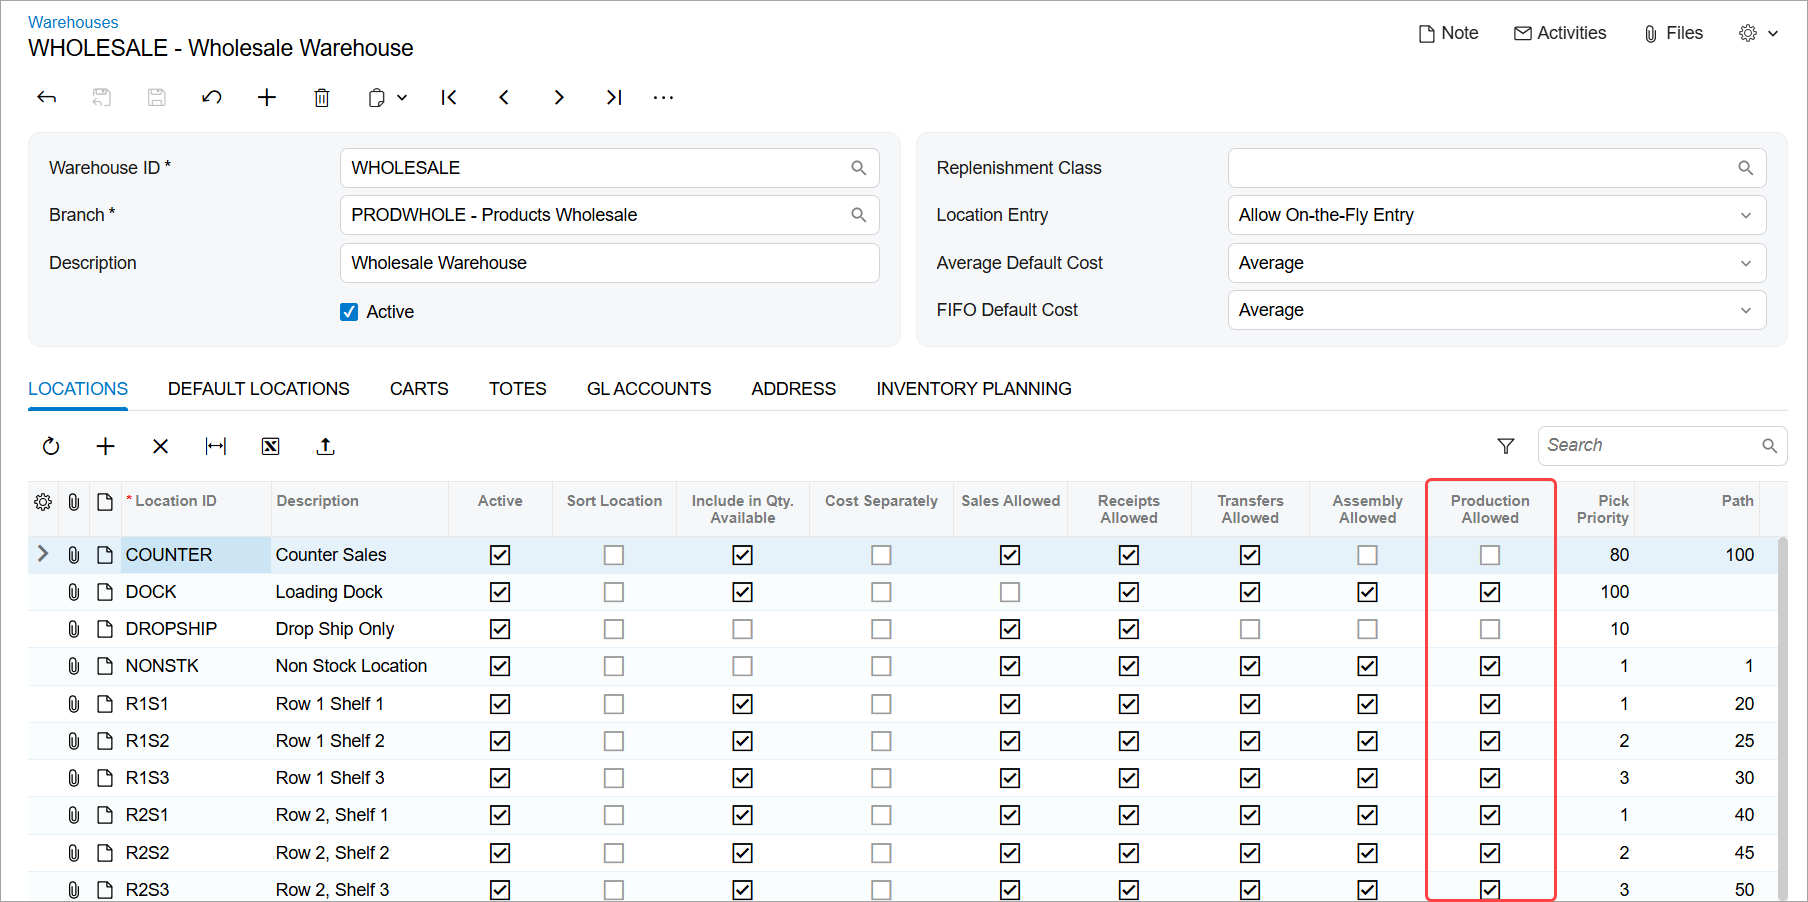Open the Activities panel
This screenshot has height=902, width=1808.
(x=1560, y=33)
